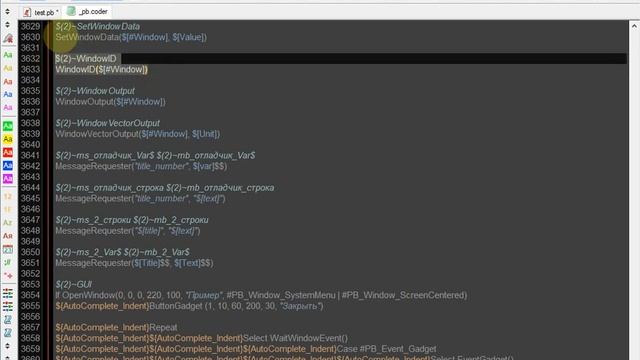Apply the red Aa text color
Screen dimensions: 640x360
[8, 82]
